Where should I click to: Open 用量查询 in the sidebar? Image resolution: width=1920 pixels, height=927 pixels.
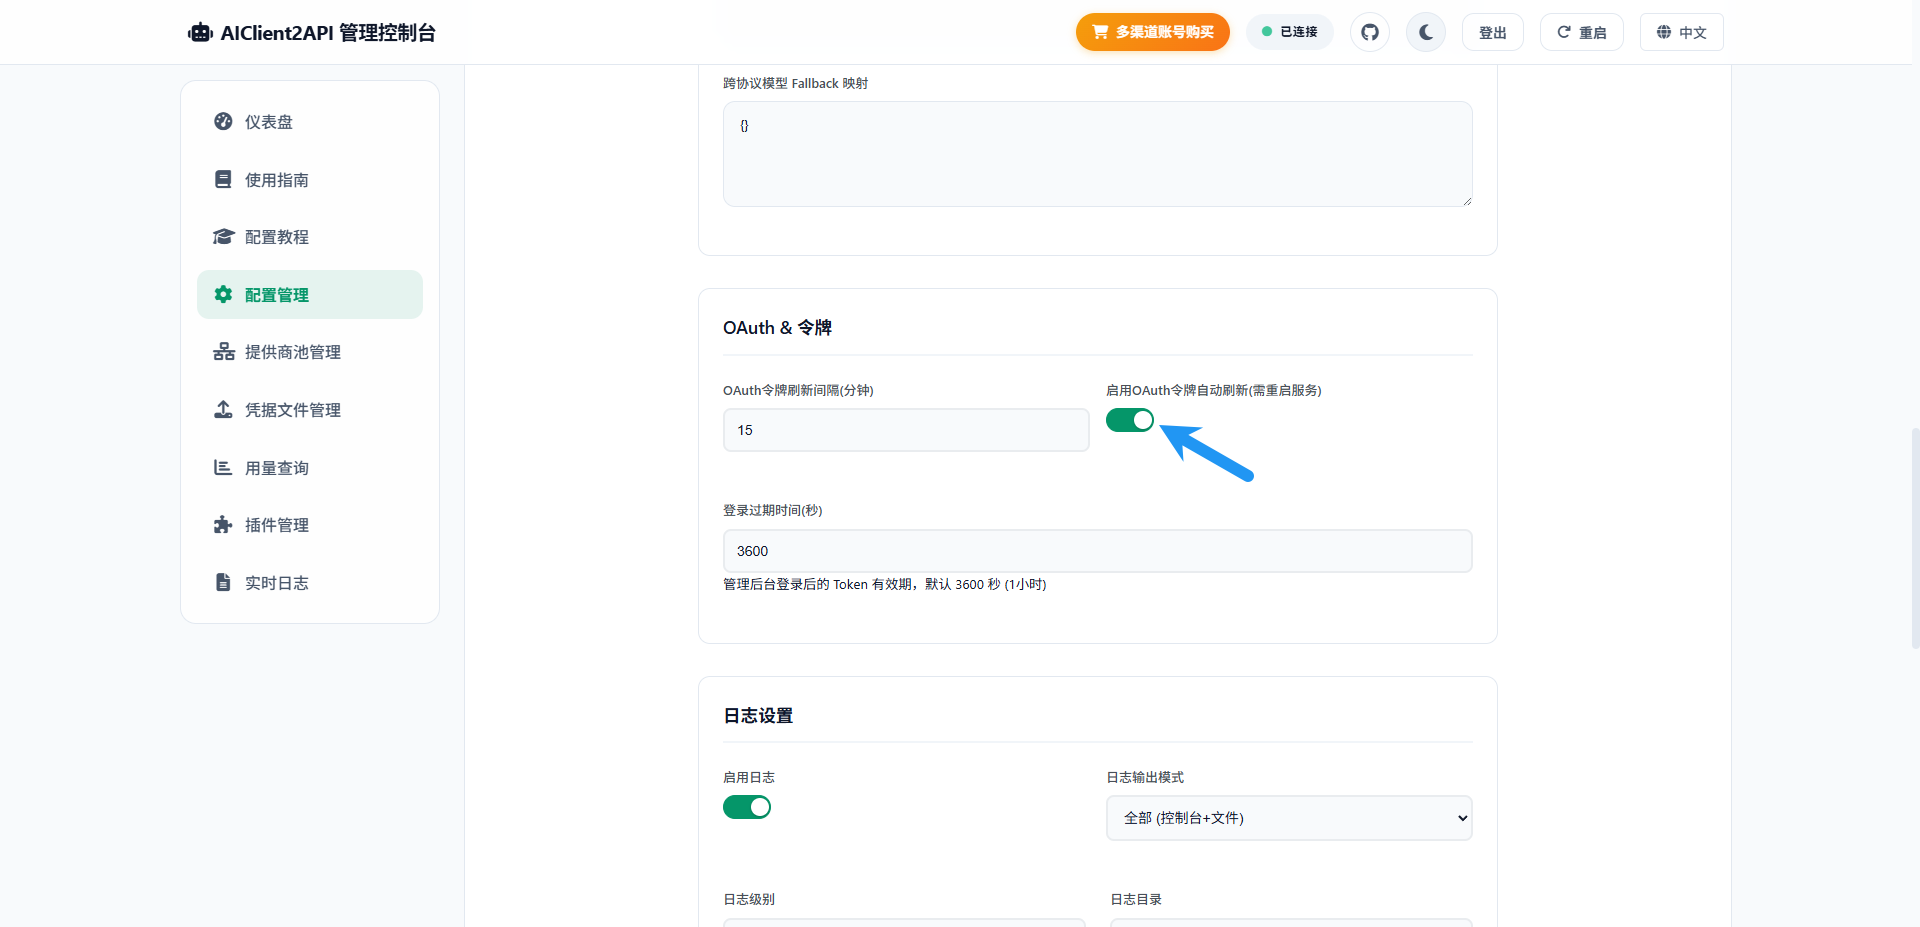277,468
